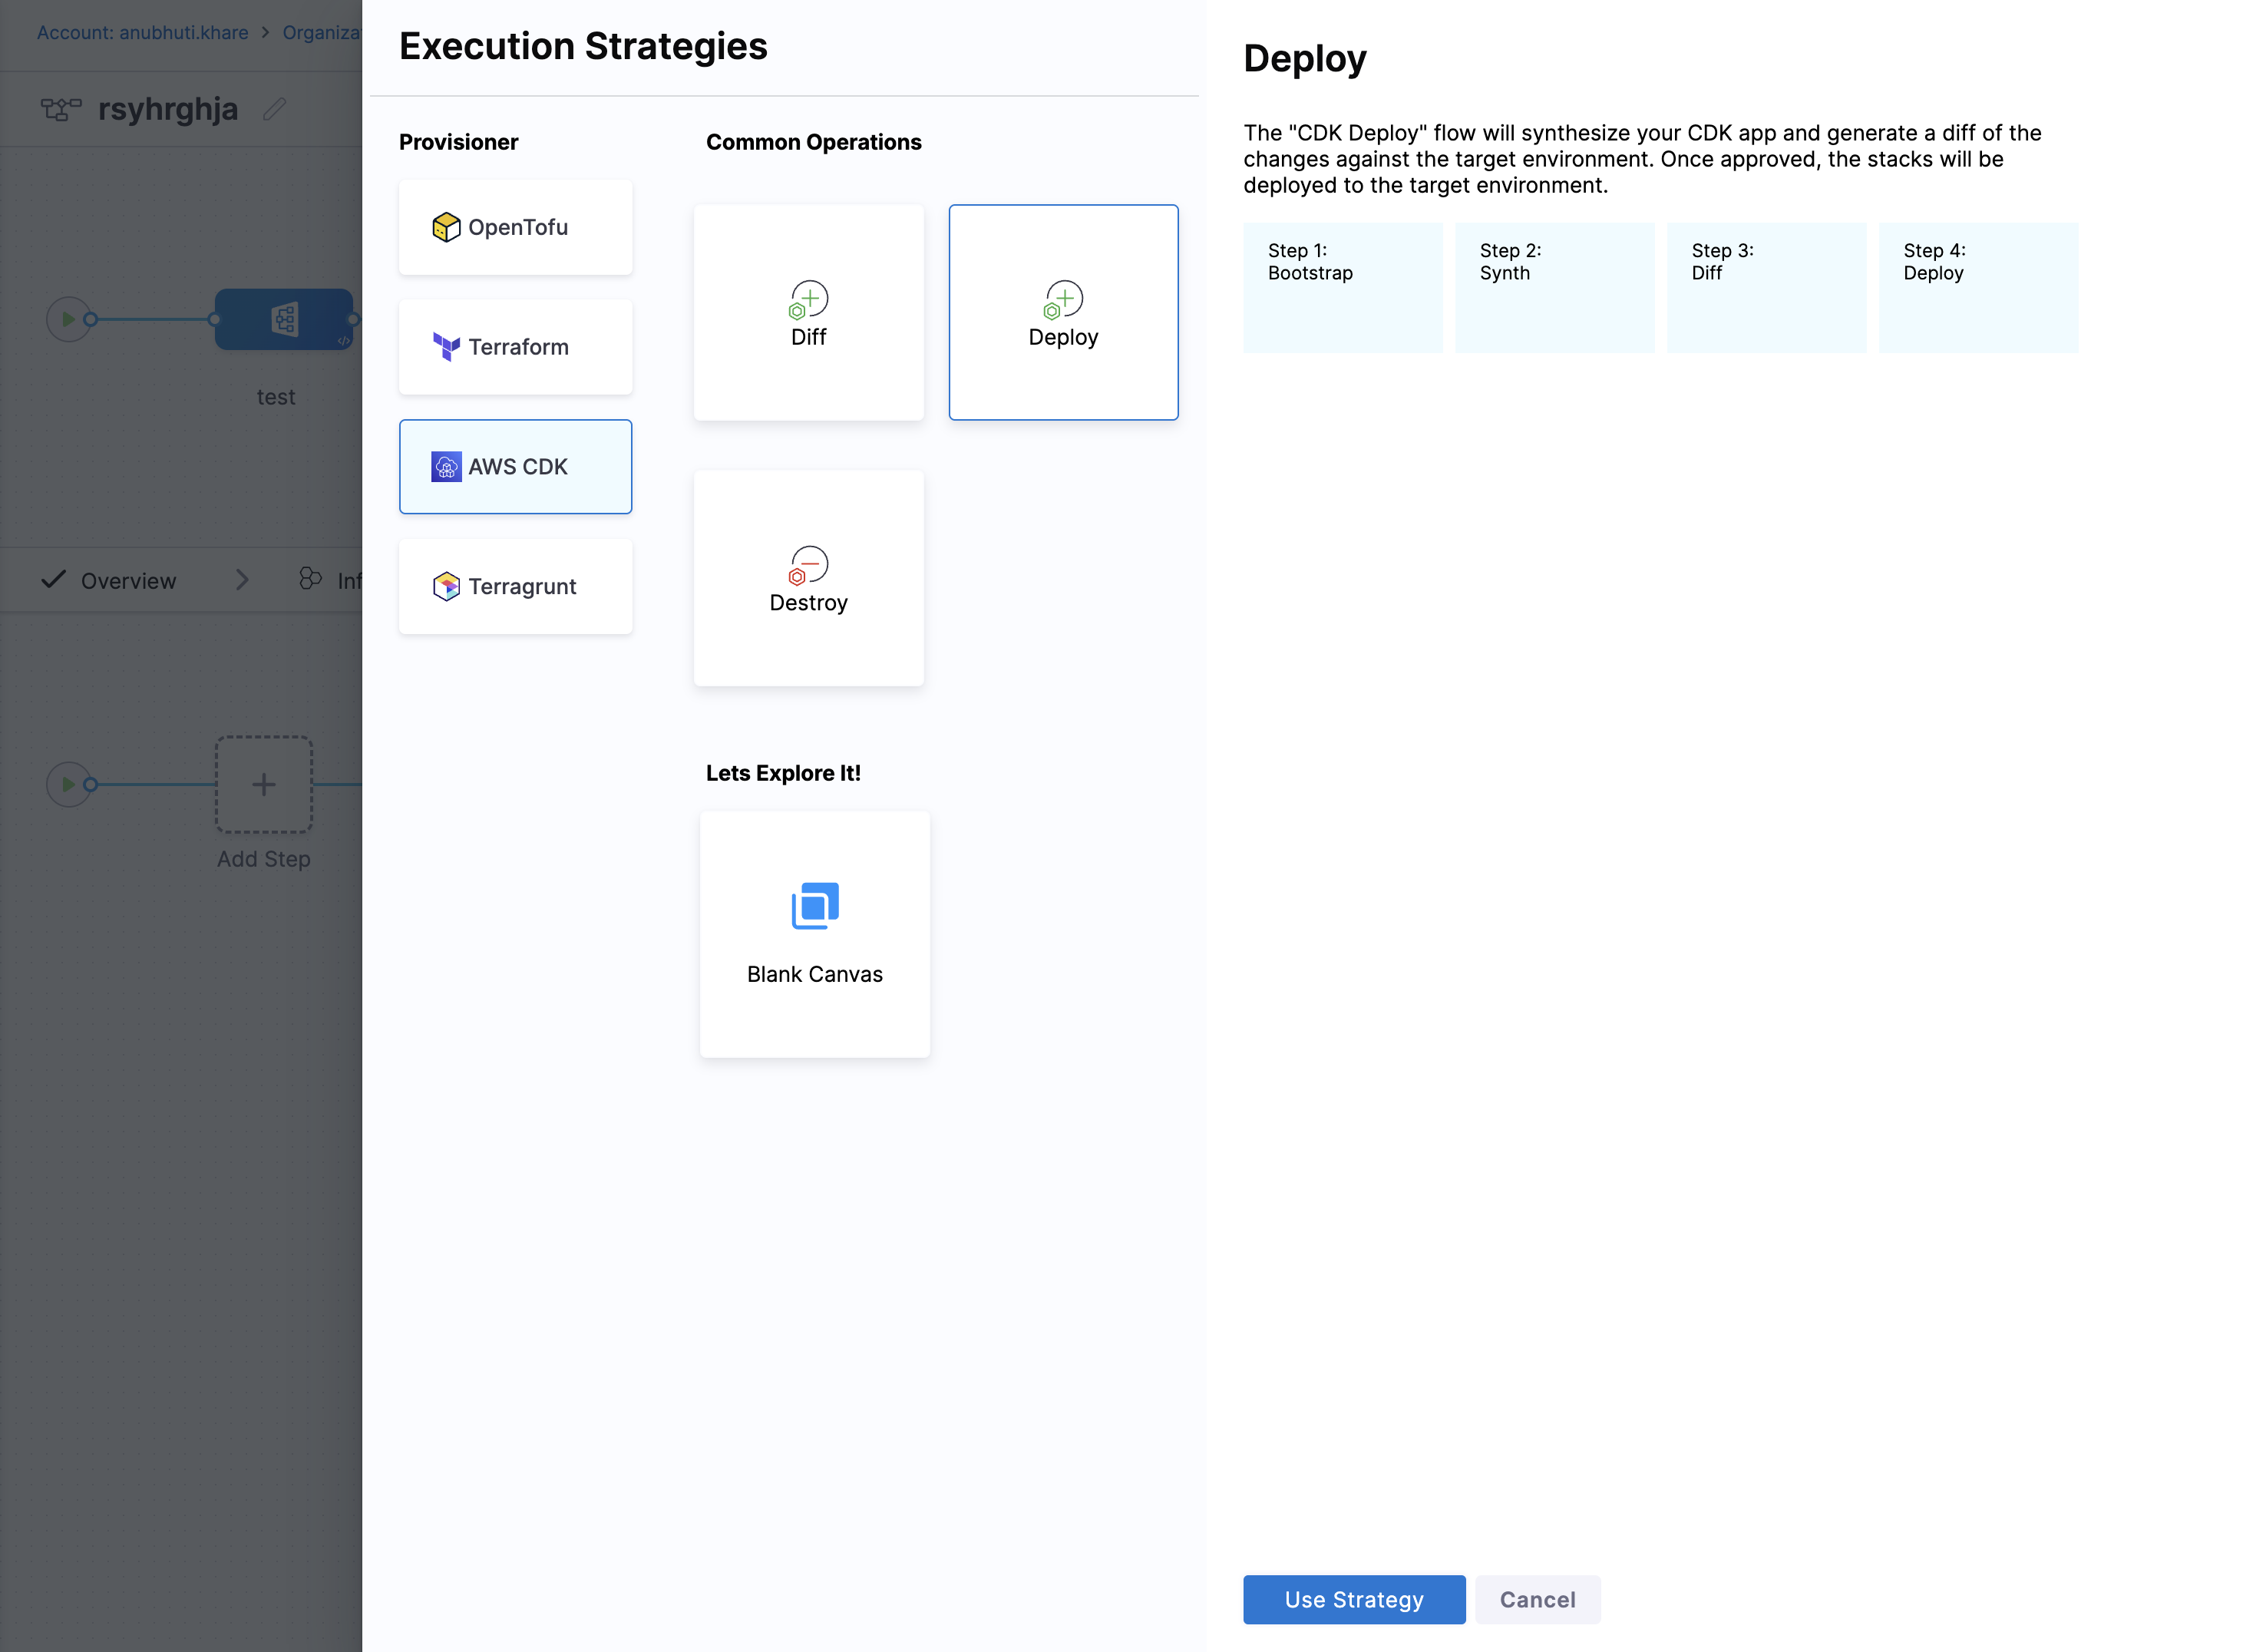Click the Terraform logo icon

click(446, 347)
